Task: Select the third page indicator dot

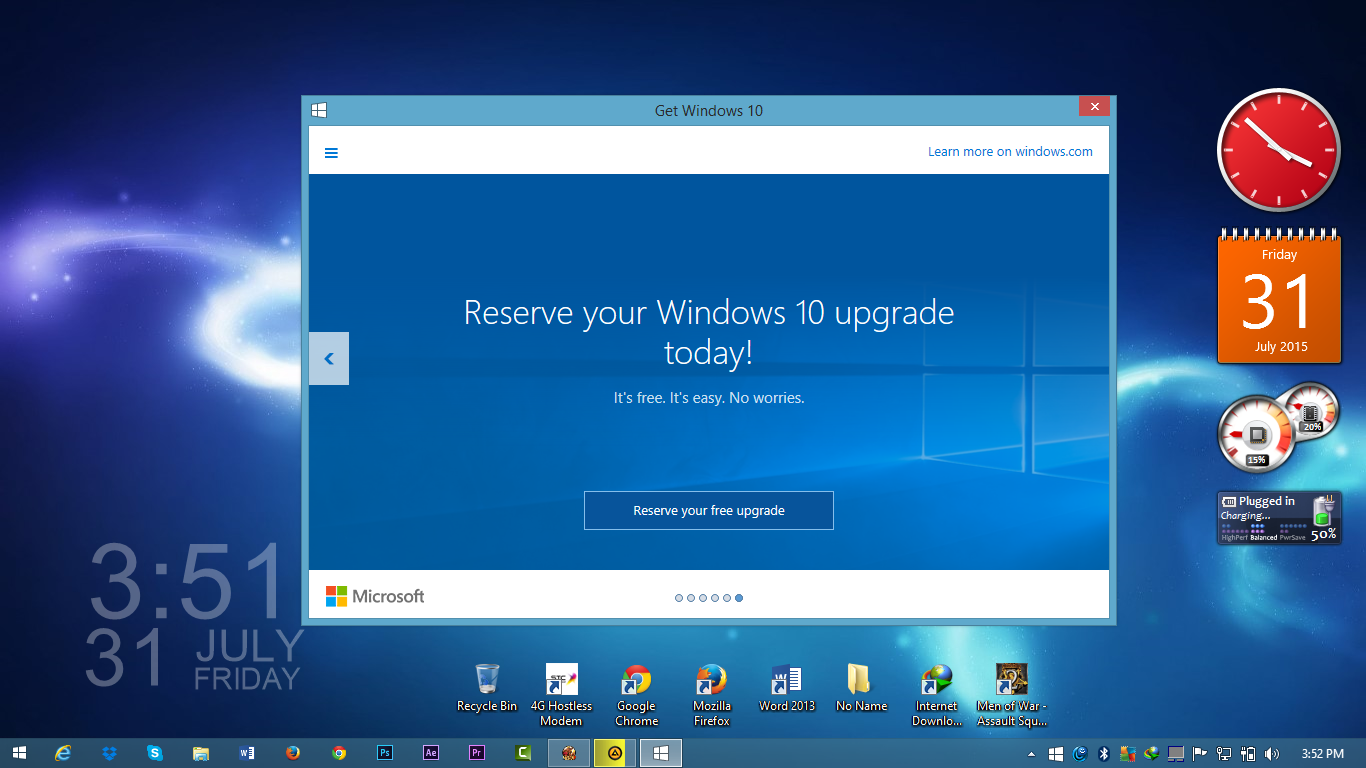Action: click(x=703, y=598)
